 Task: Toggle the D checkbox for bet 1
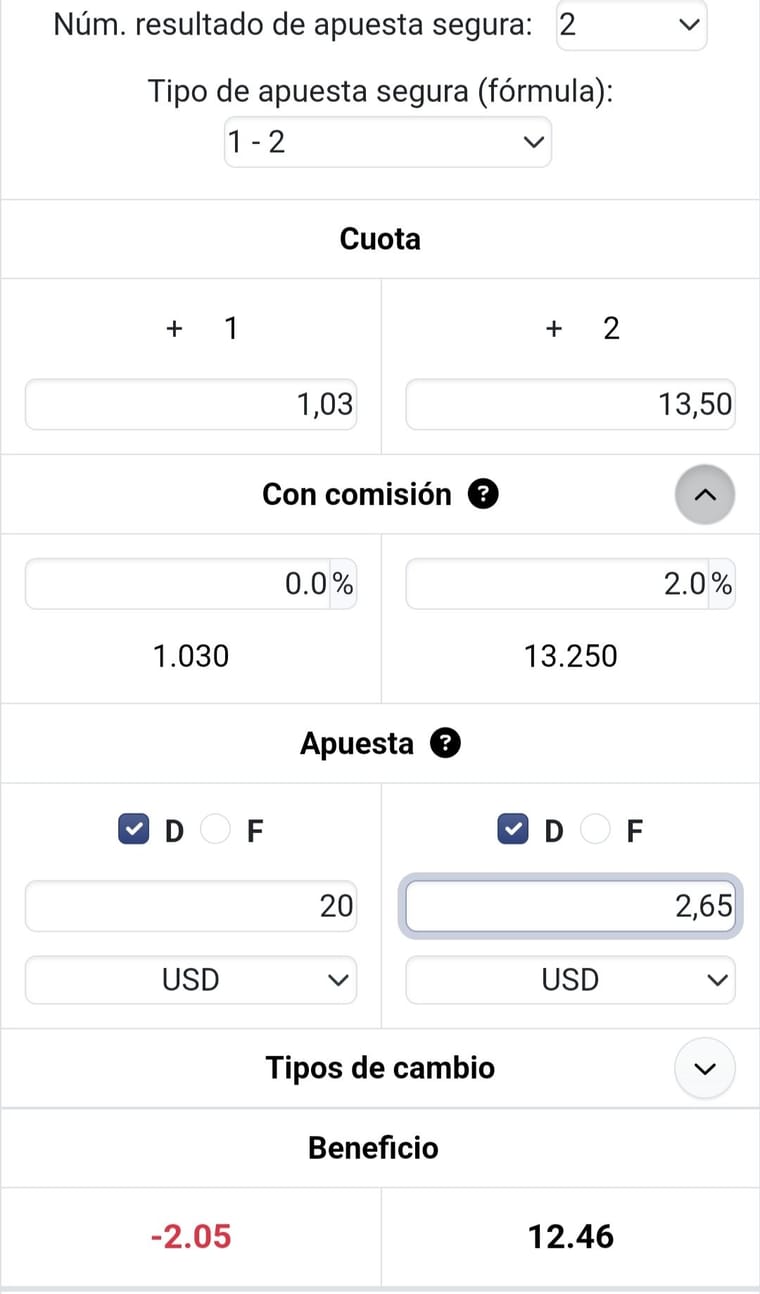pyautogui.click(x=133, y=830)
